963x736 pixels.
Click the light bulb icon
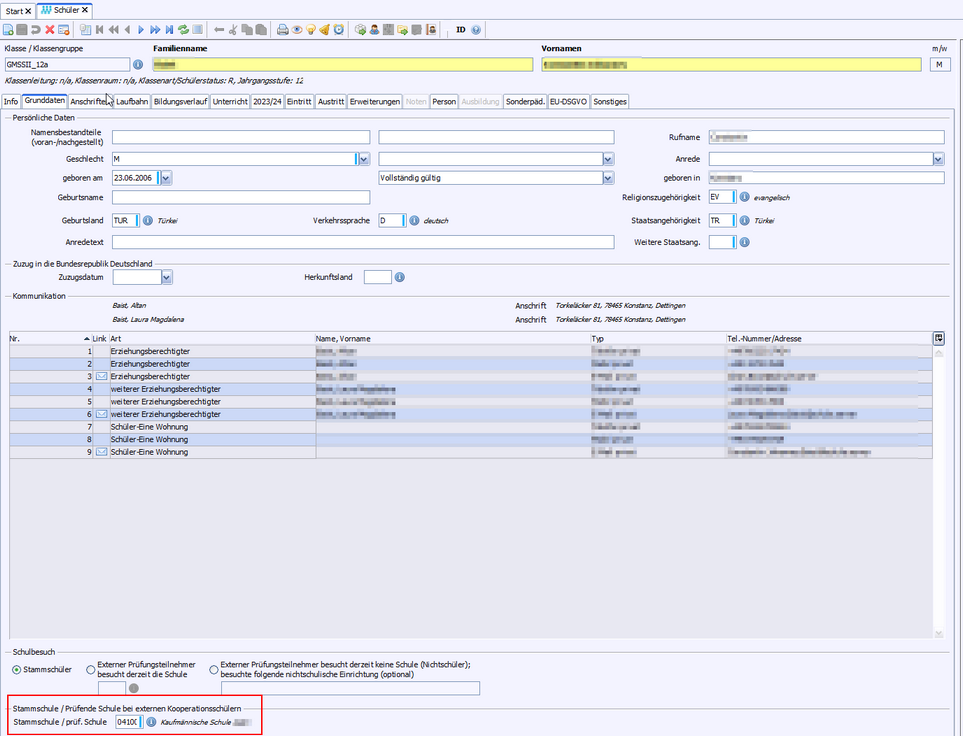coord(311,29)
